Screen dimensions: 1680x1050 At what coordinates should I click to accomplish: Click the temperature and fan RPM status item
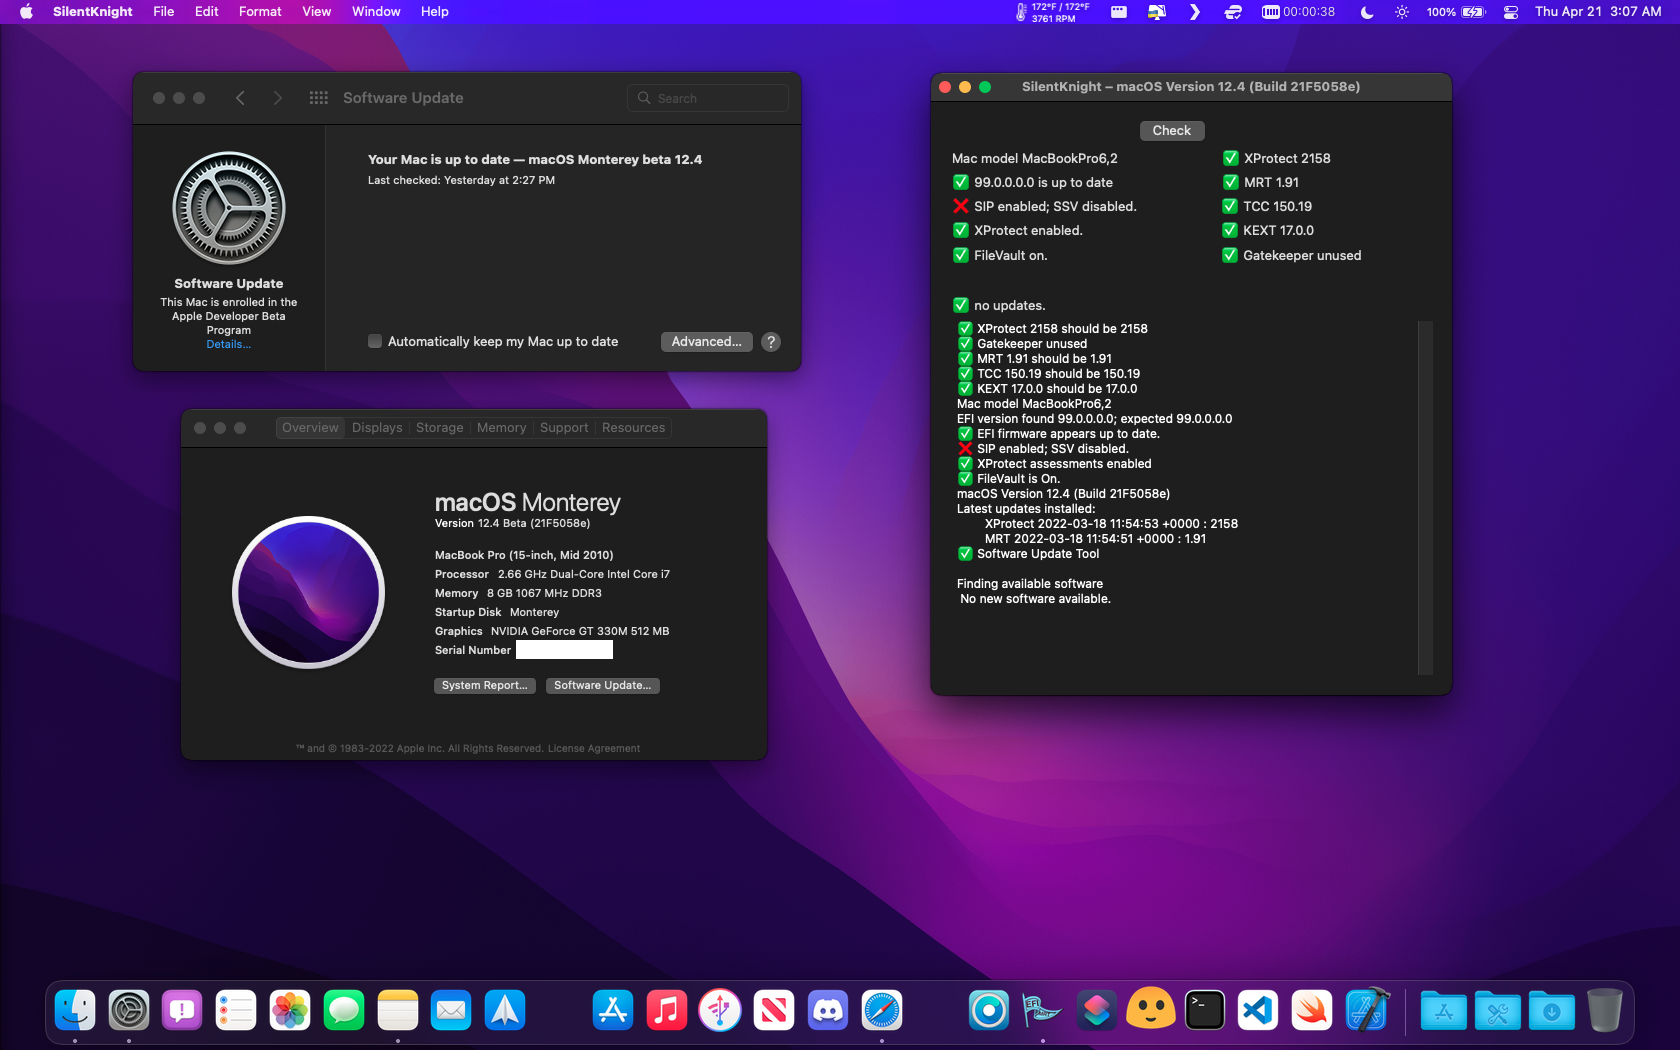(1052, 12)
